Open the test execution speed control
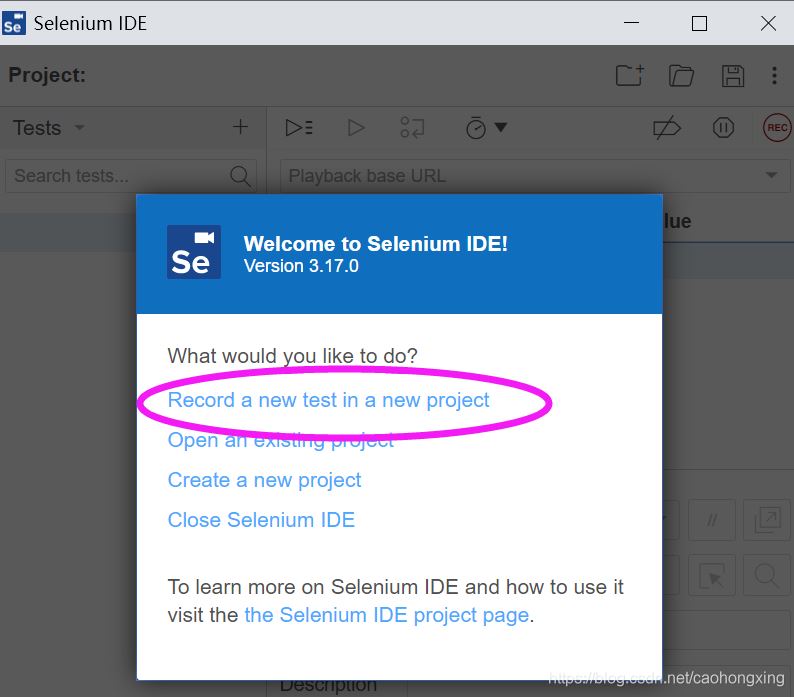The height and width of the screenshot is (697, 794). [x=486, y=128]
